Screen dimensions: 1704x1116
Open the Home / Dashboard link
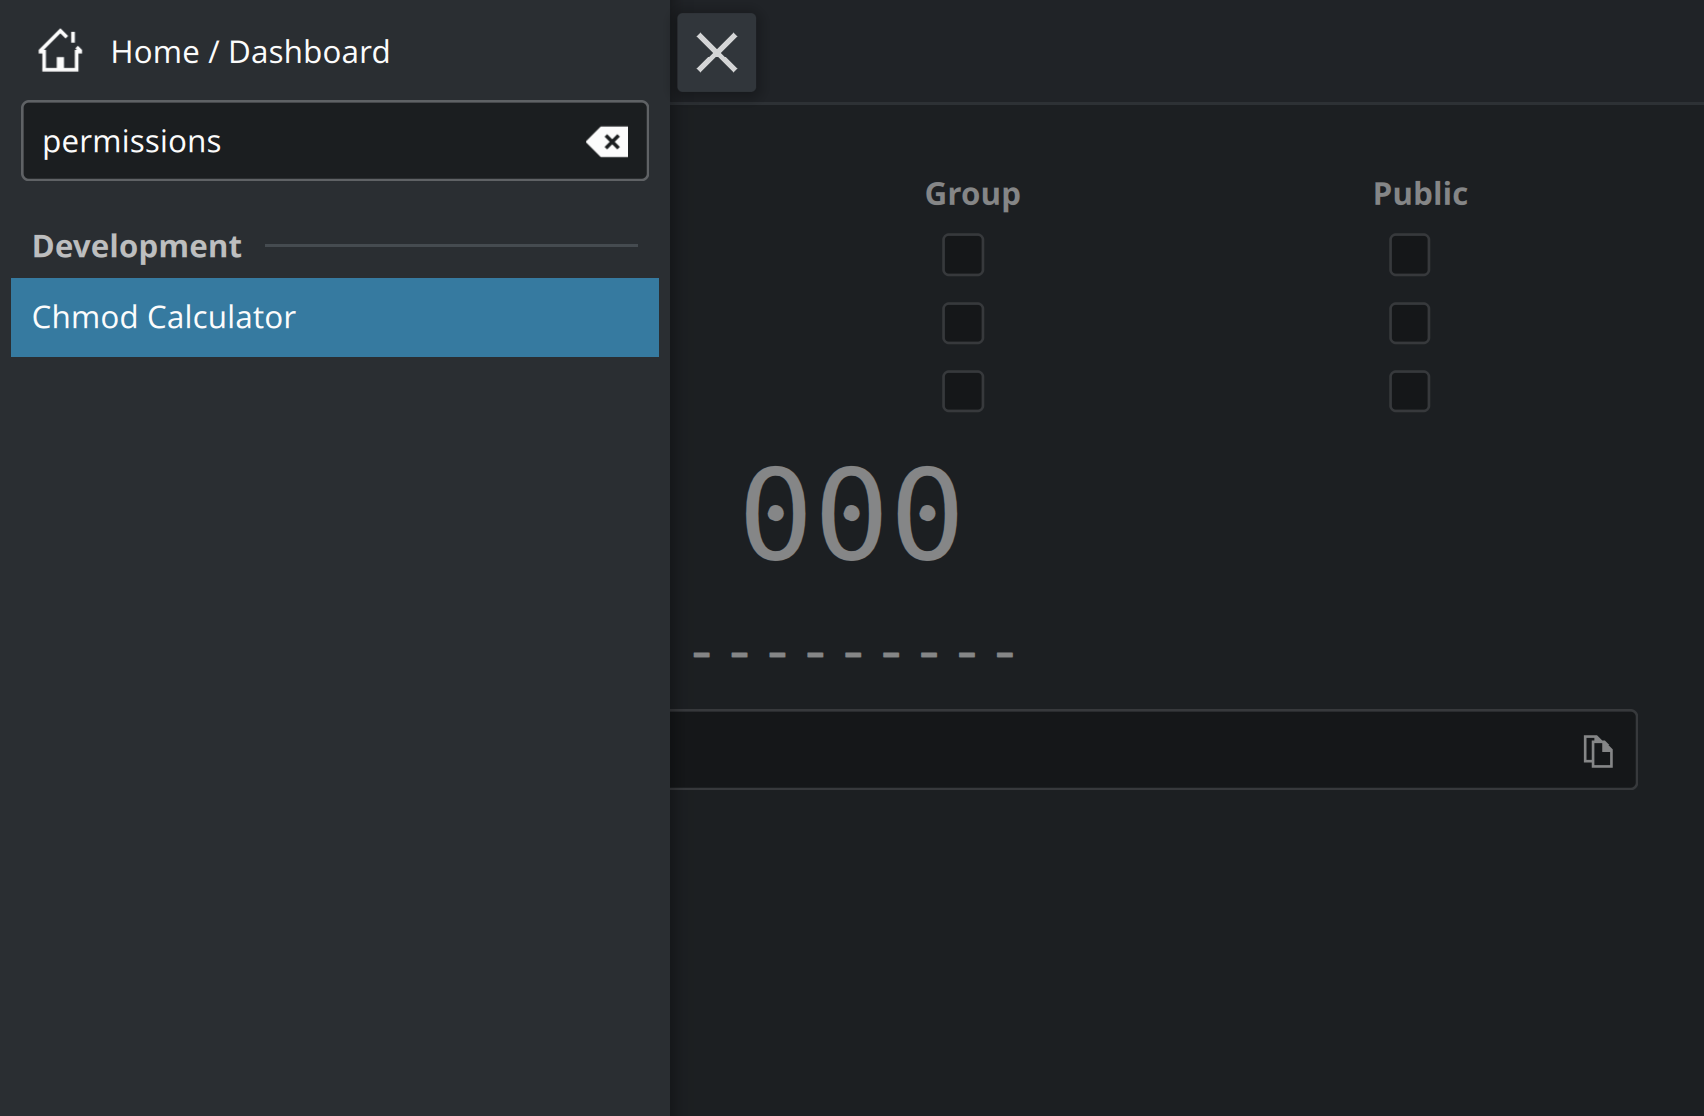250,52
